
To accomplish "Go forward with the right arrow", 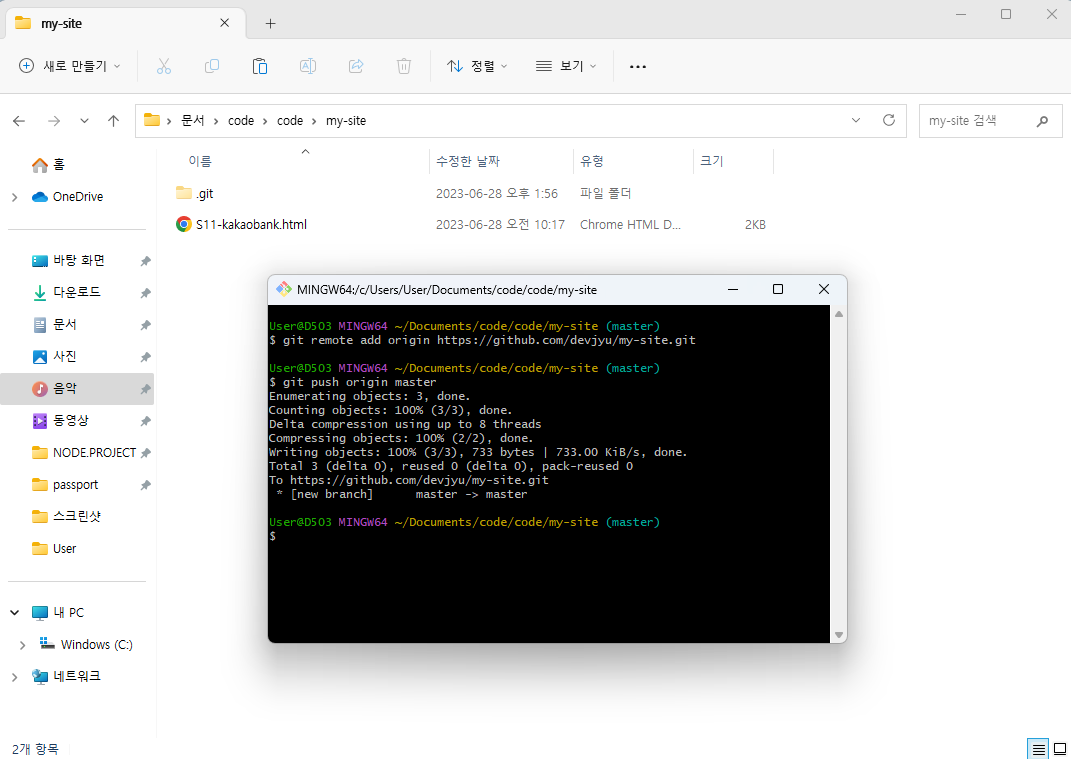I will pos(54,121).
